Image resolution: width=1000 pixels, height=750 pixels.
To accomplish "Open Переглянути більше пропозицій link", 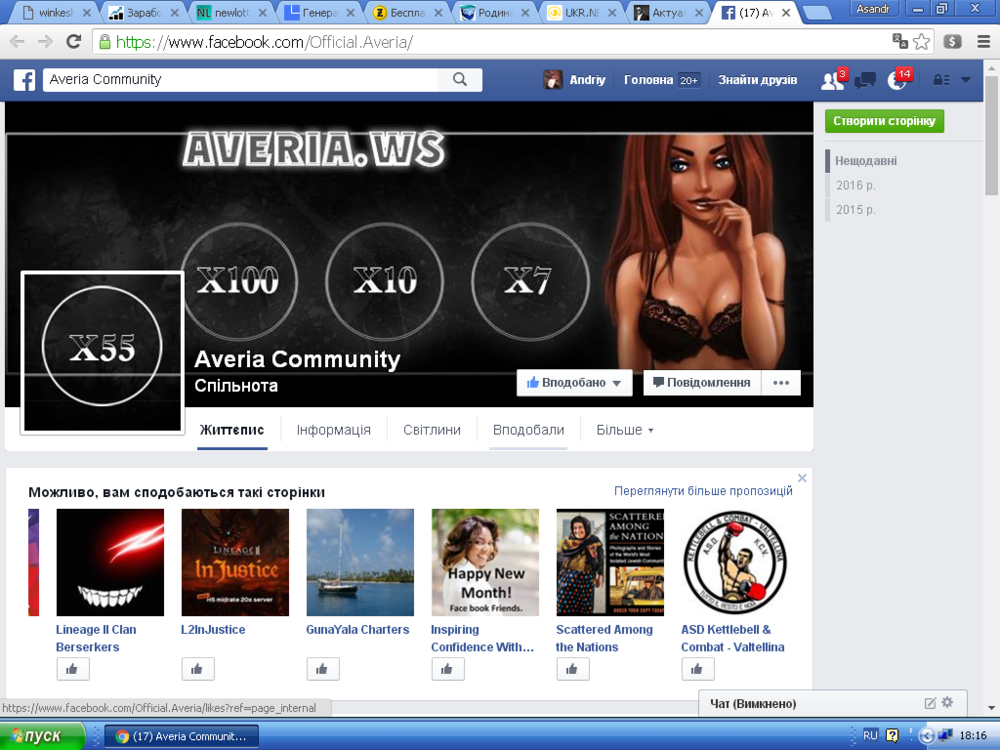I will pos(703,491).
